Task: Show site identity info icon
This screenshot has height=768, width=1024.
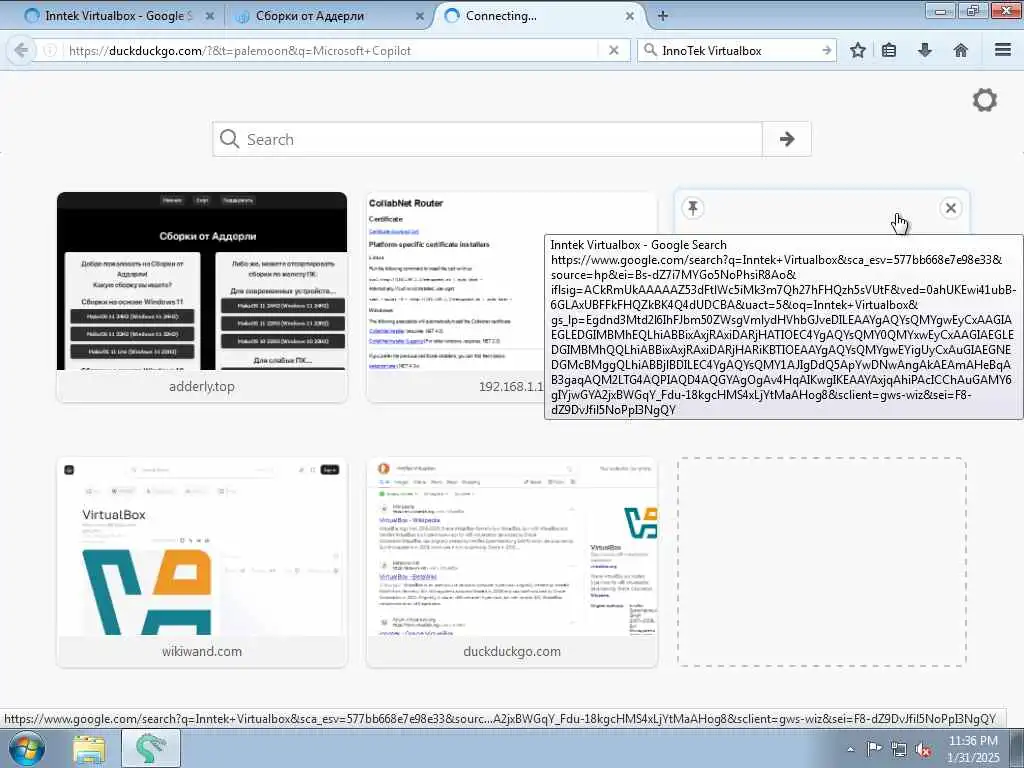Action: click(50, 50)
